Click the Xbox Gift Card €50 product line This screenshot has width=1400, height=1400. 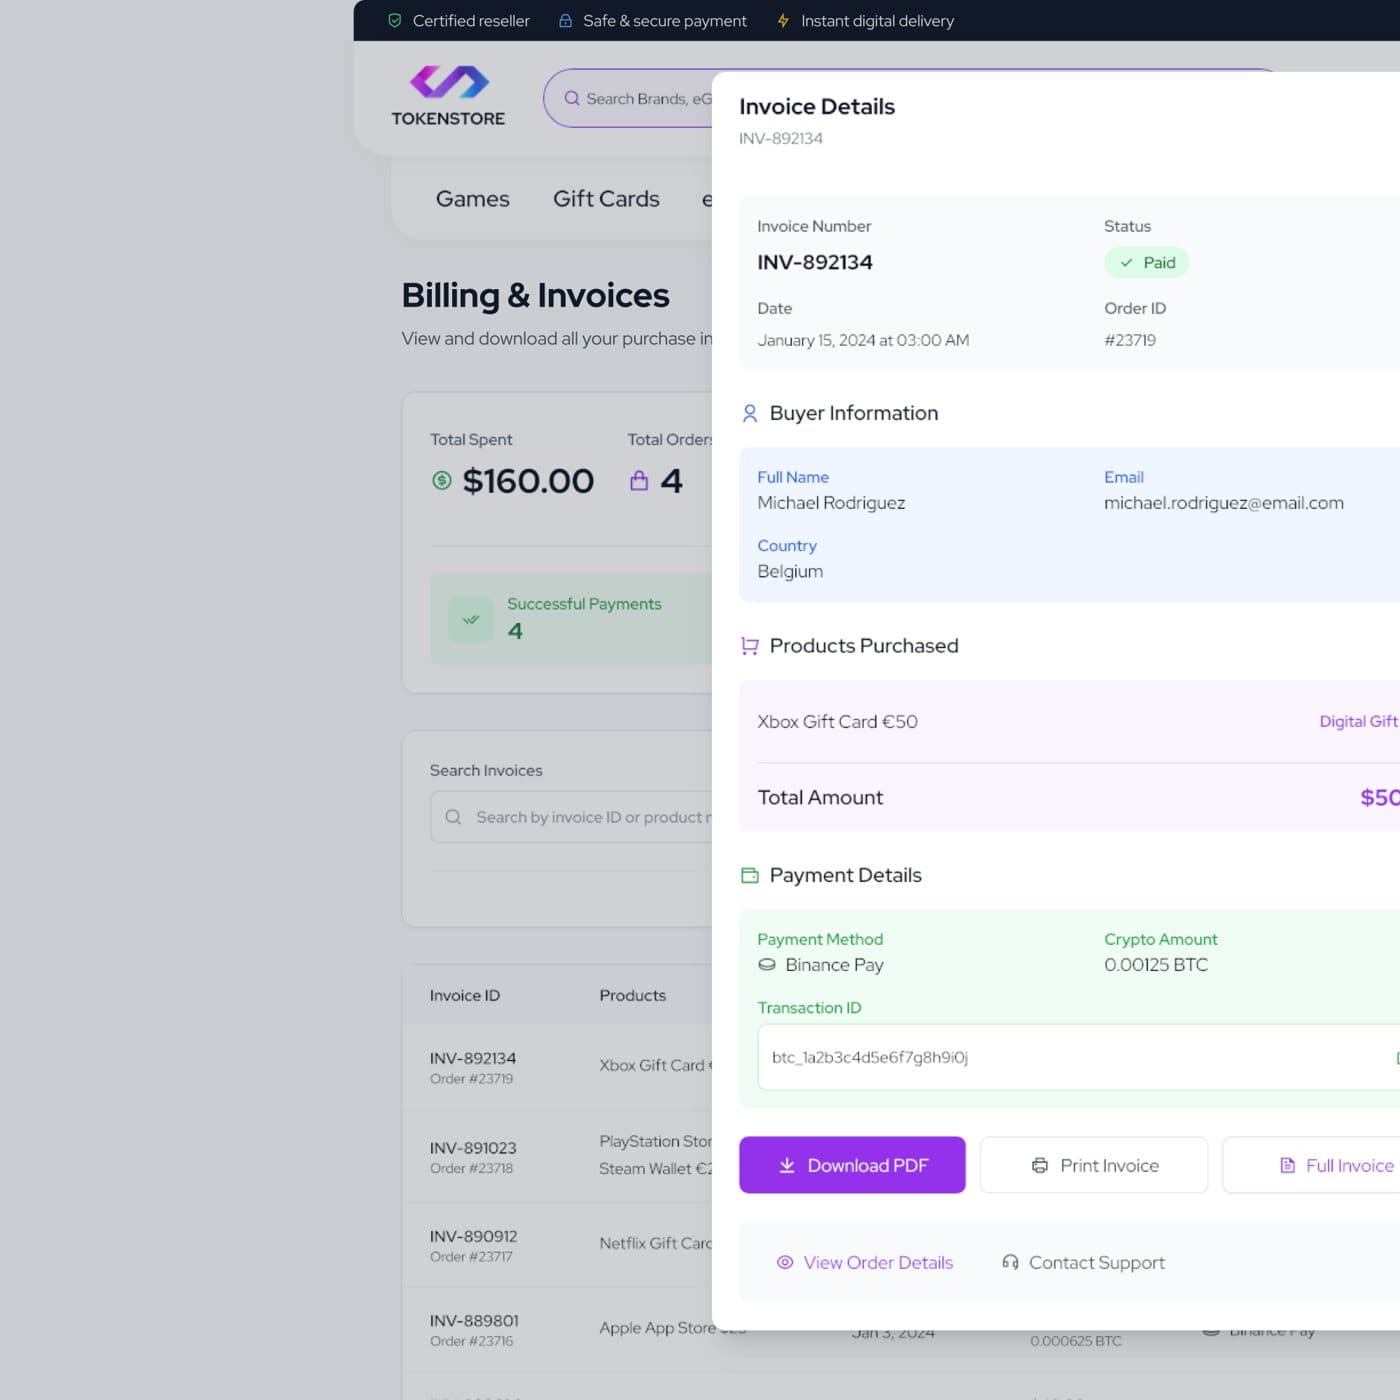[x=837, y=721]
